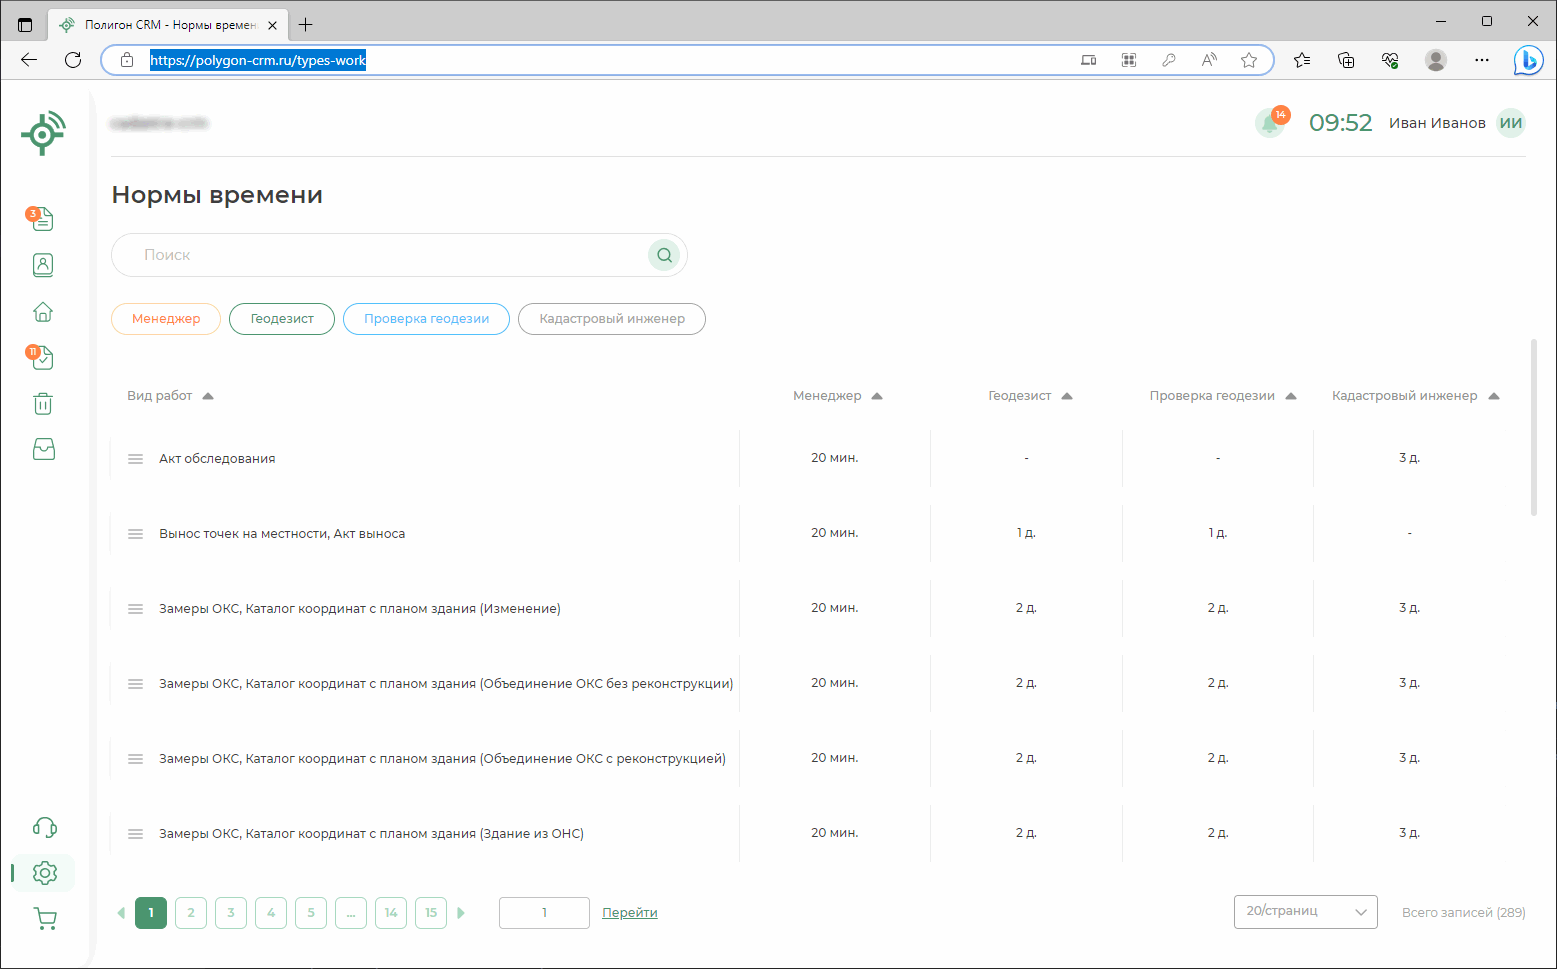The image size is (1557, 969).
Task: Open browser settings and more menu
Action: pos(1482,60)
